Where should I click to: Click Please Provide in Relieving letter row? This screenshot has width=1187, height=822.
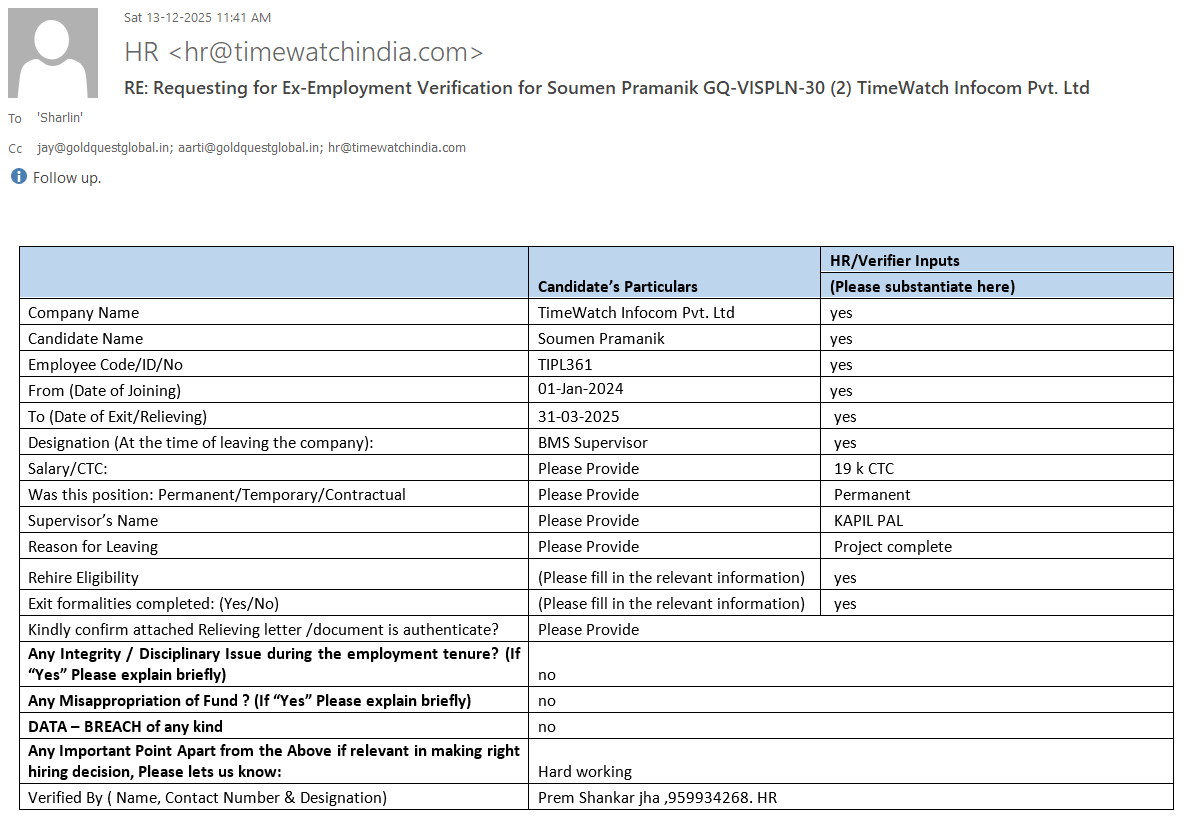pos(588,630)
